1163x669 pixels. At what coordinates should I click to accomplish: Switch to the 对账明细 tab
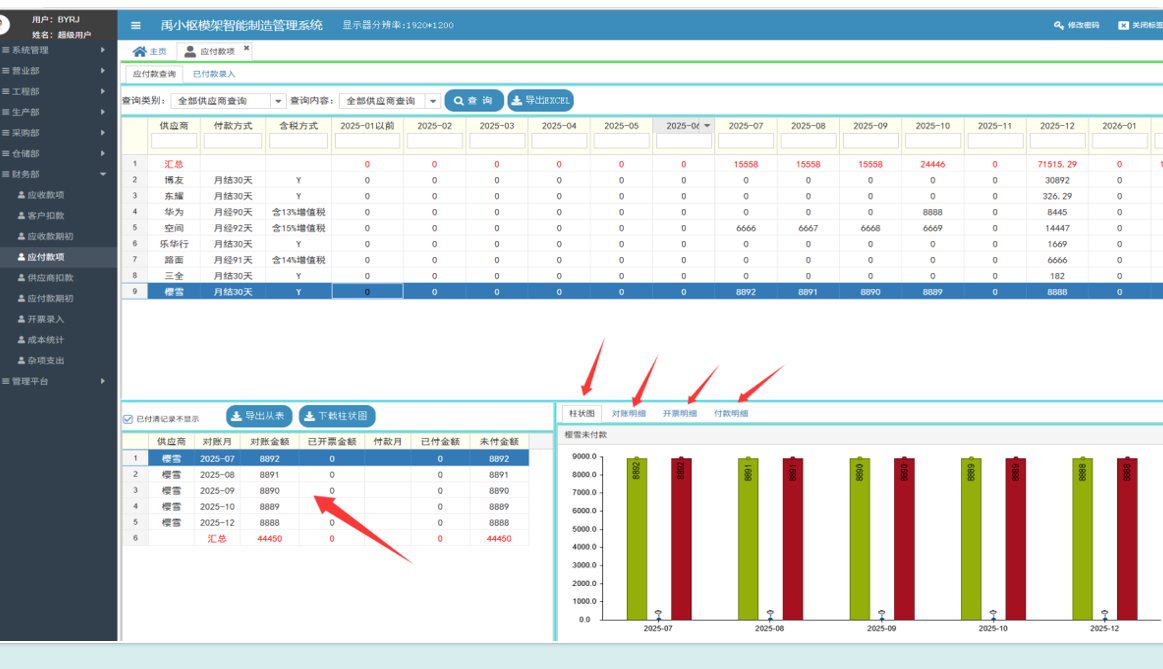pos(628,414)
